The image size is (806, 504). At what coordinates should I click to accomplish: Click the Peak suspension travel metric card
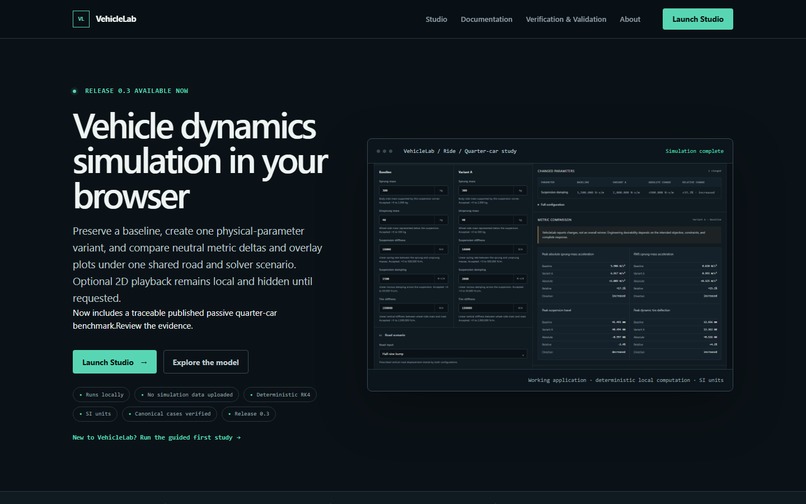tap(583, 332)
